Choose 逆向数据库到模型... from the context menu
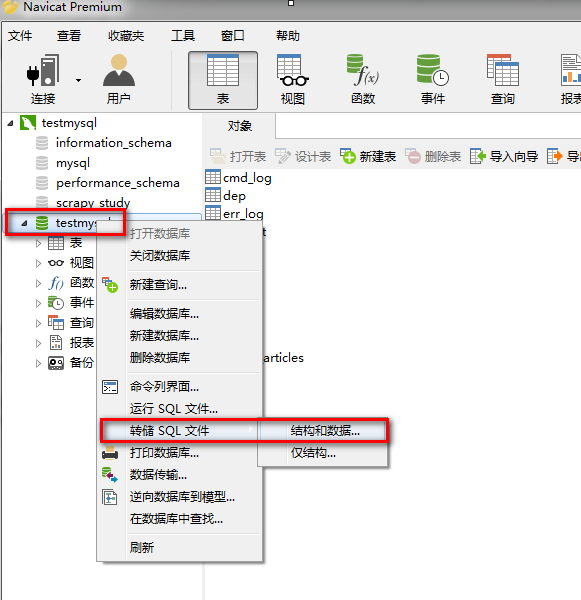 pyautogui.click(x=180, y=497)
